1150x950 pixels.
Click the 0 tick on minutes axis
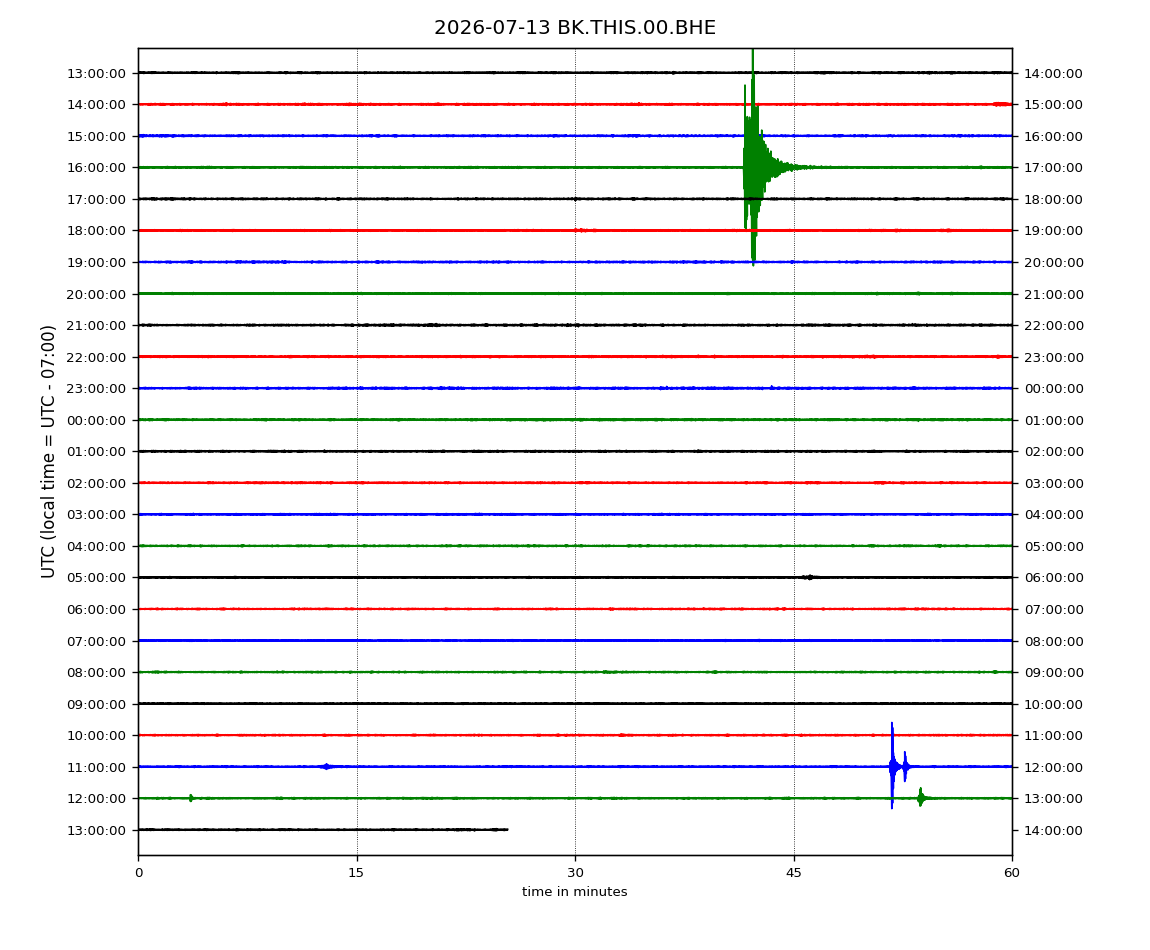[x=139, y=872]
